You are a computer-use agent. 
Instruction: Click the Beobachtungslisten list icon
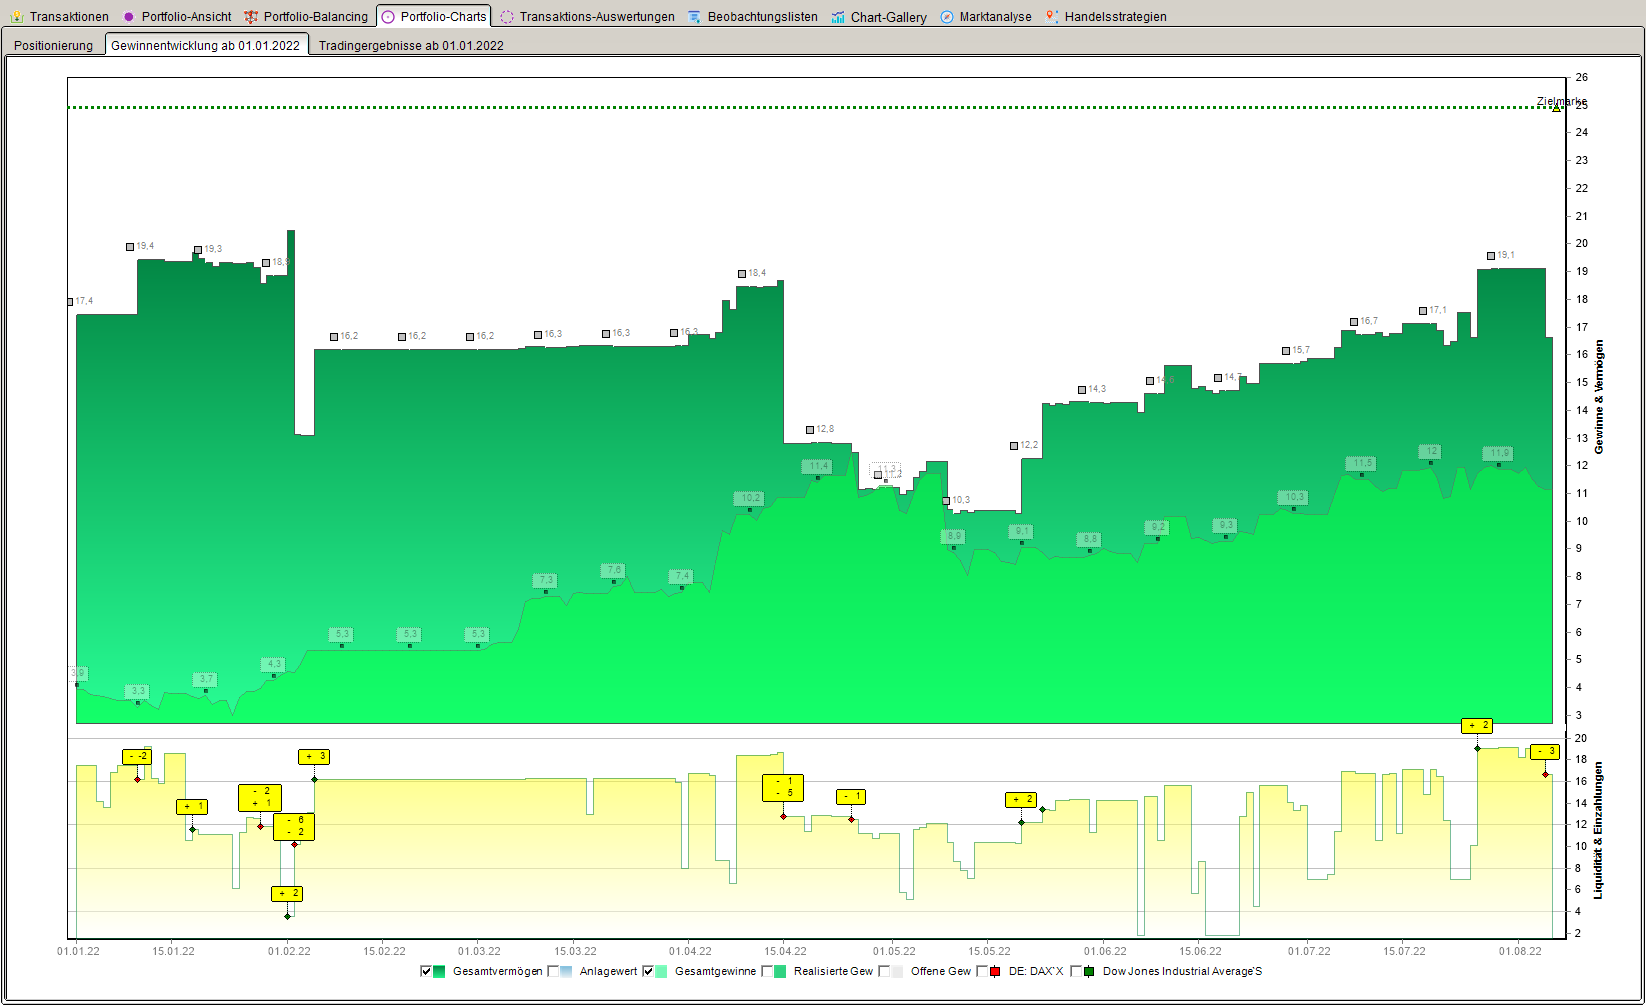pos(694,16)
